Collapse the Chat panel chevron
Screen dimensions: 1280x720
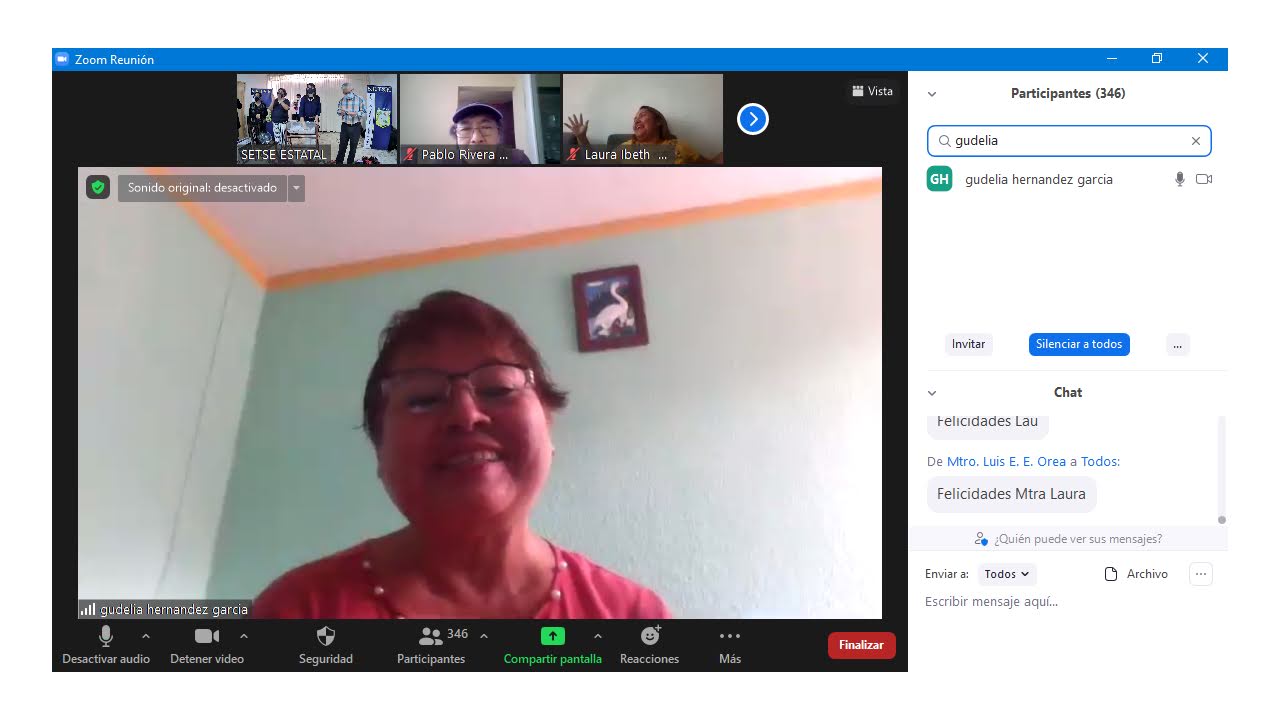coord(932,393)
